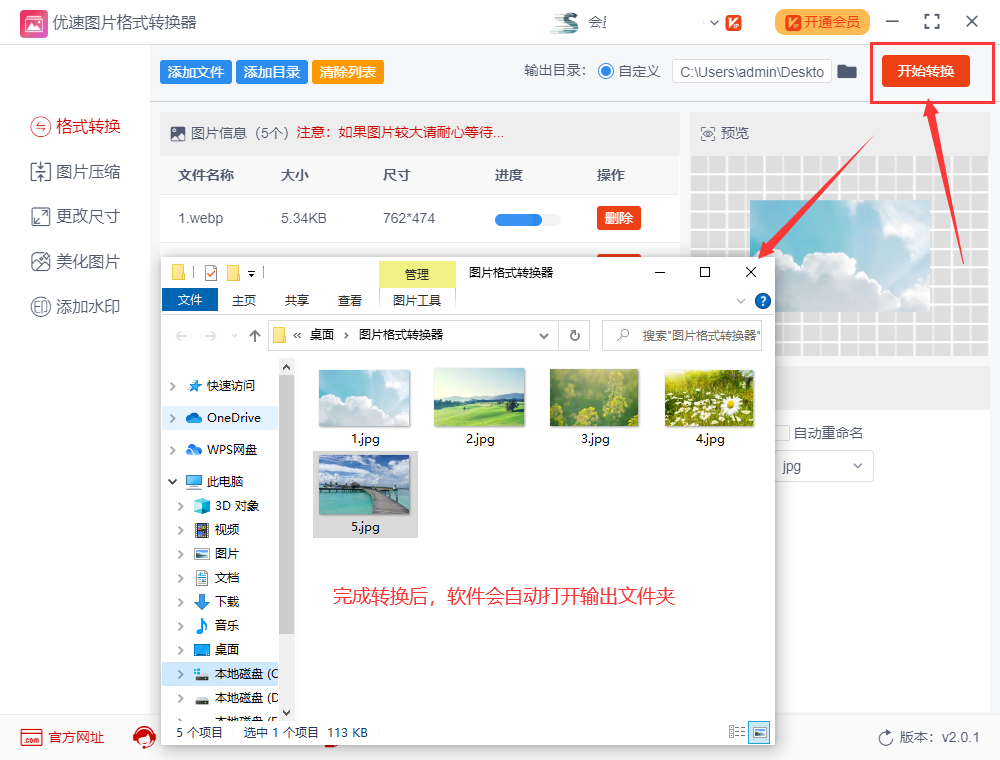Open the 文件 menu in Explorer
The width and height of the screenshot is (1000, 760).
pyautogui.click(x=190, y=299)
